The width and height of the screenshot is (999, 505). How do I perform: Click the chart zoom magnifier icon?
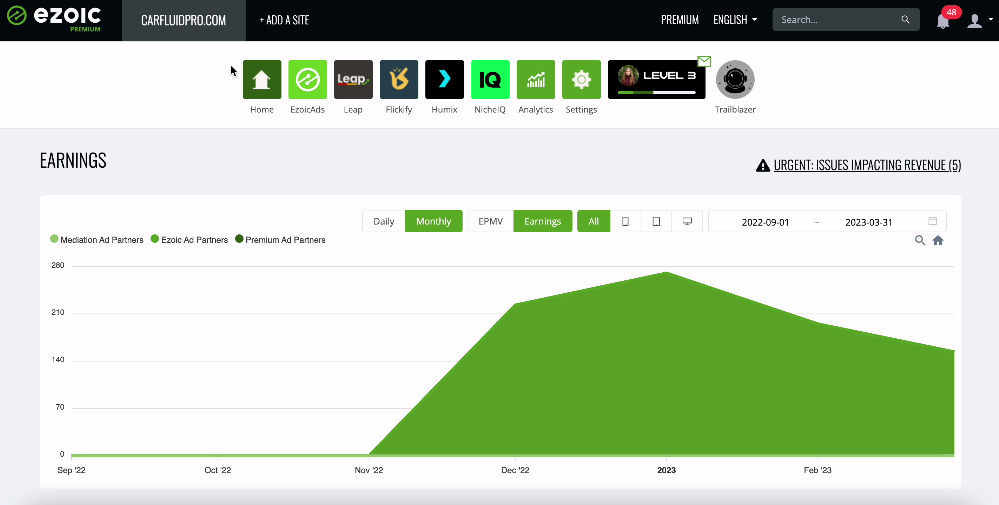pos(920,240)
